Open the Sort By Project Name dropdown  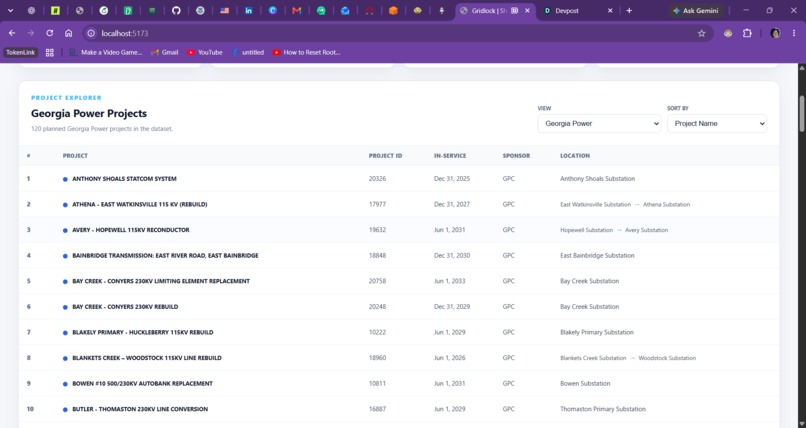tap(717, 123)
